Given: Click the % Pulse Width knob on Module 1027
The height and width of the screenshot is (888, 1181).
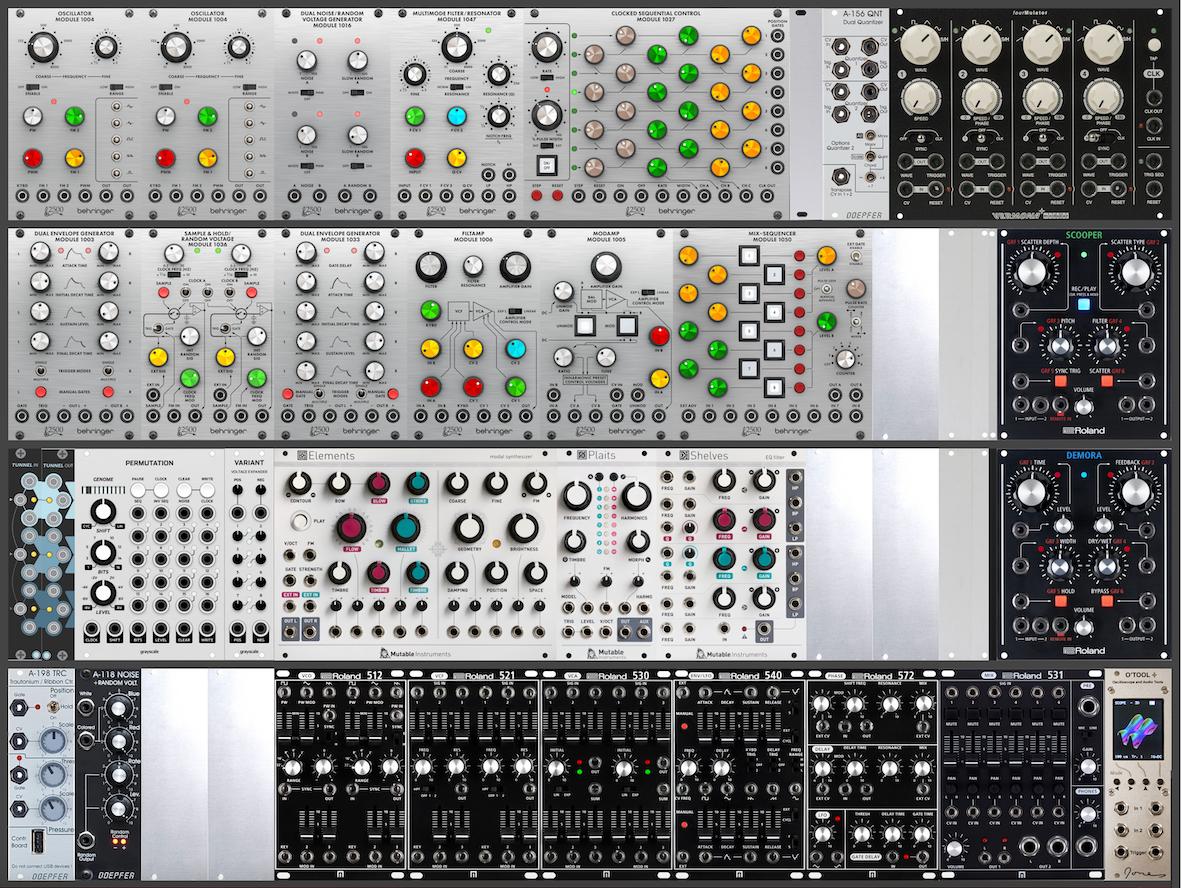Looking at the screenshot, I should point(546,116).
